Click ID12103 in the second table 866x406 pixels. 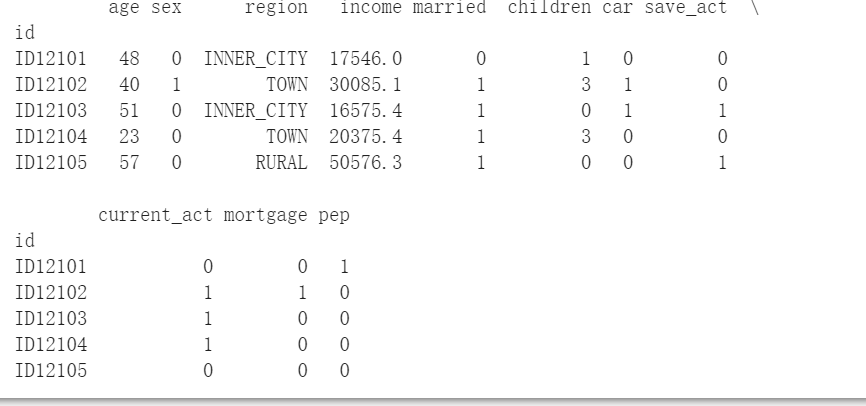pos(51,319)
